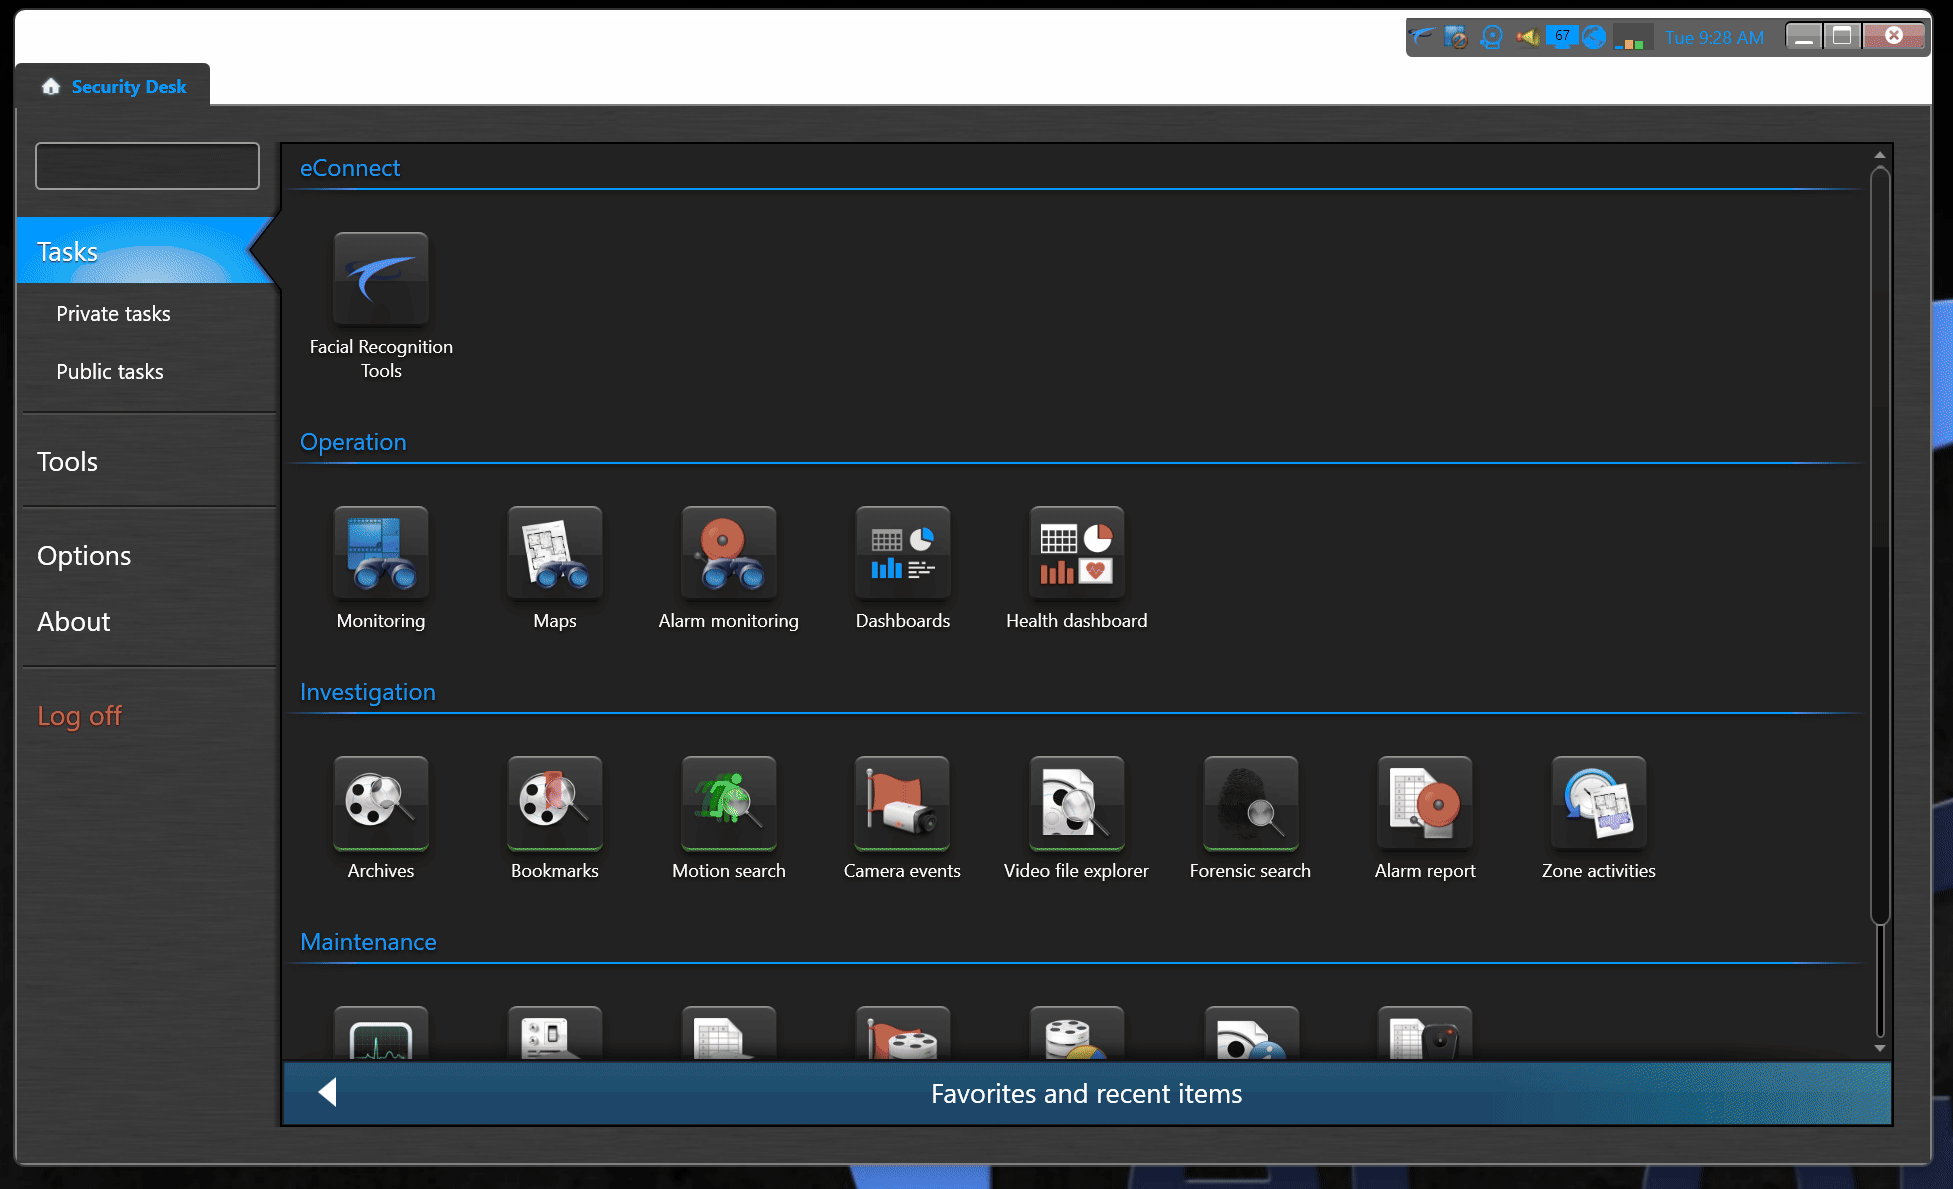Click the Dashboards task icon

click(903, 553)
